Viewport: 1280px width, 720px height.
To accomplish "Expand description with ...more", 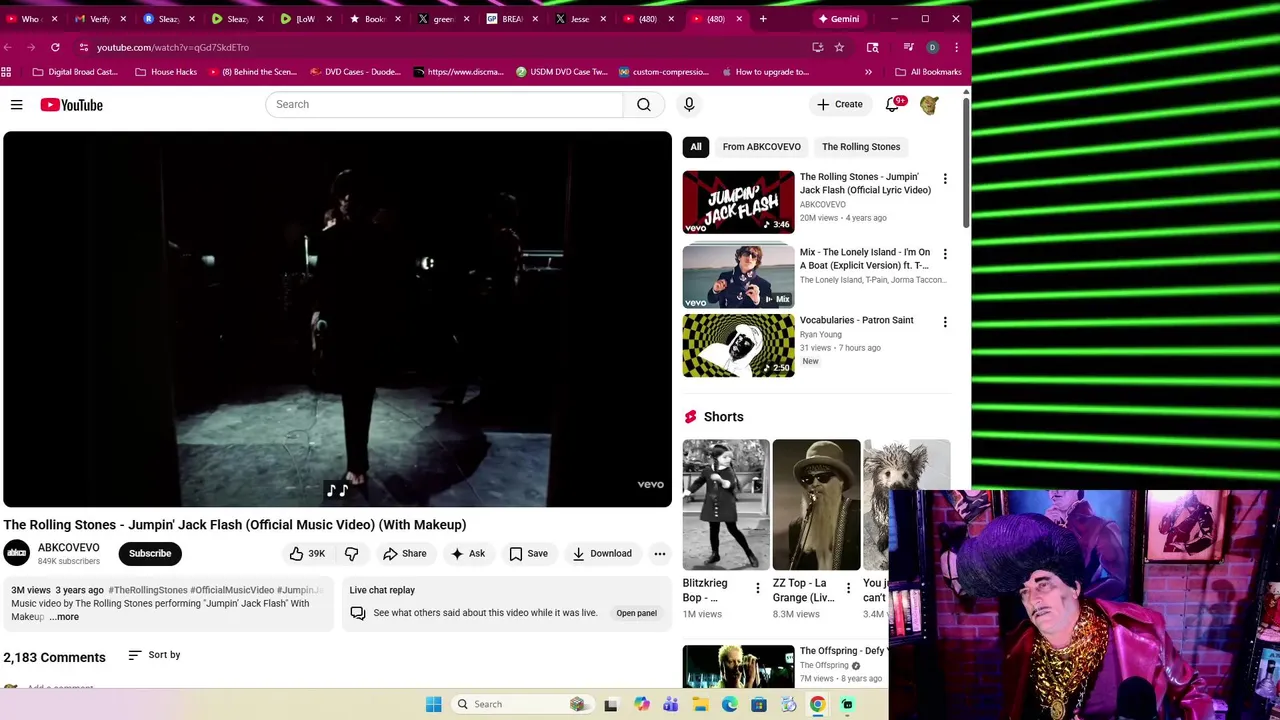I will [65, 617].
